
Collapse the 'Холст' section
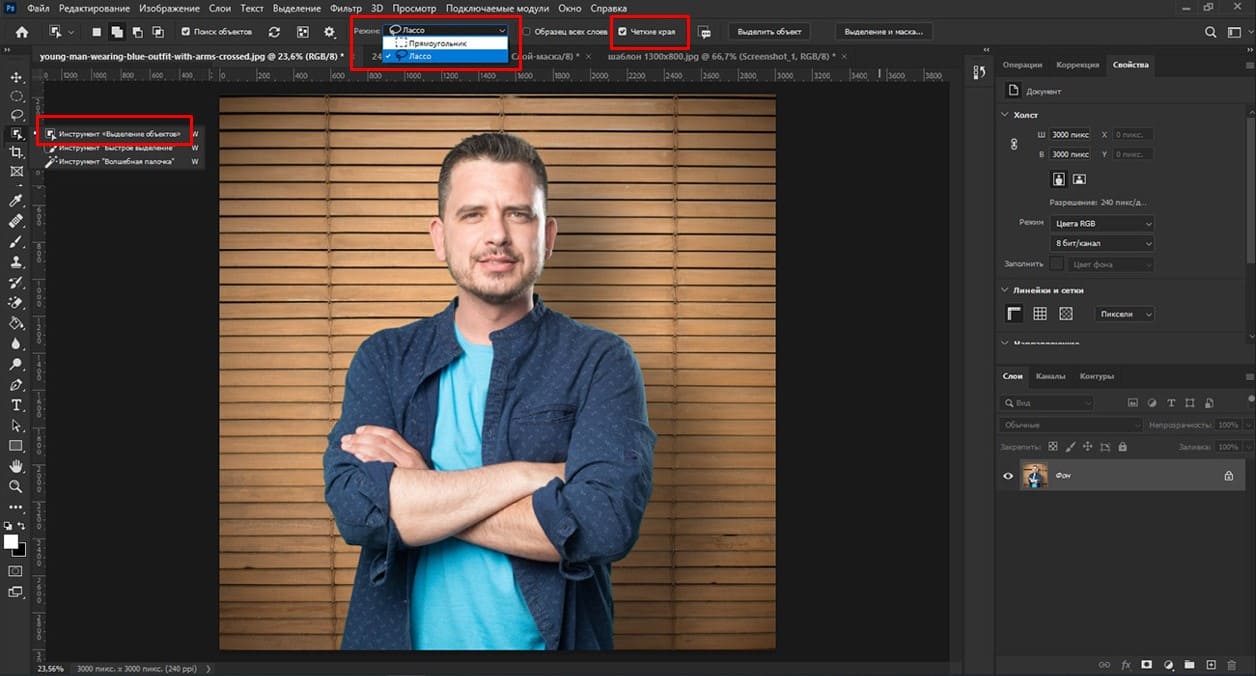click(1006, 115)
